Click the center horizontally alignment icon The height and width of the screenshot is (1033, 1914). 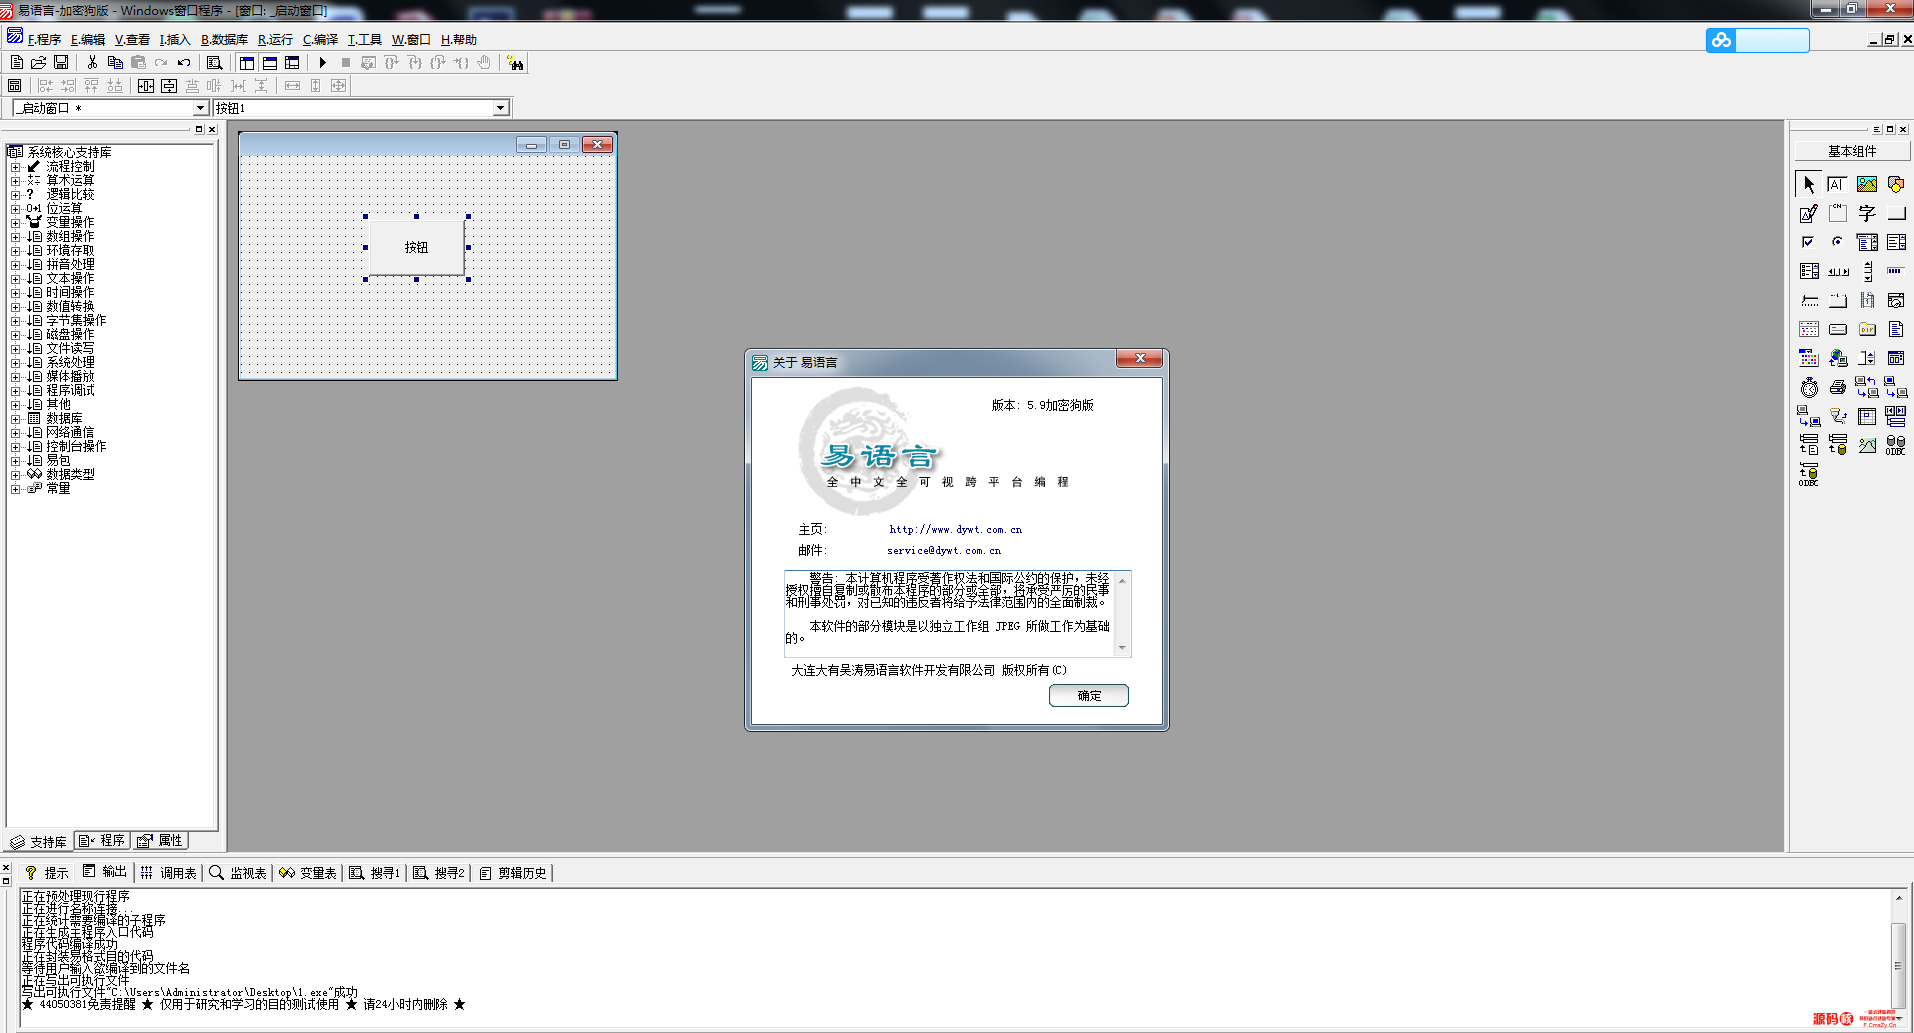click(x=146, y=86)
